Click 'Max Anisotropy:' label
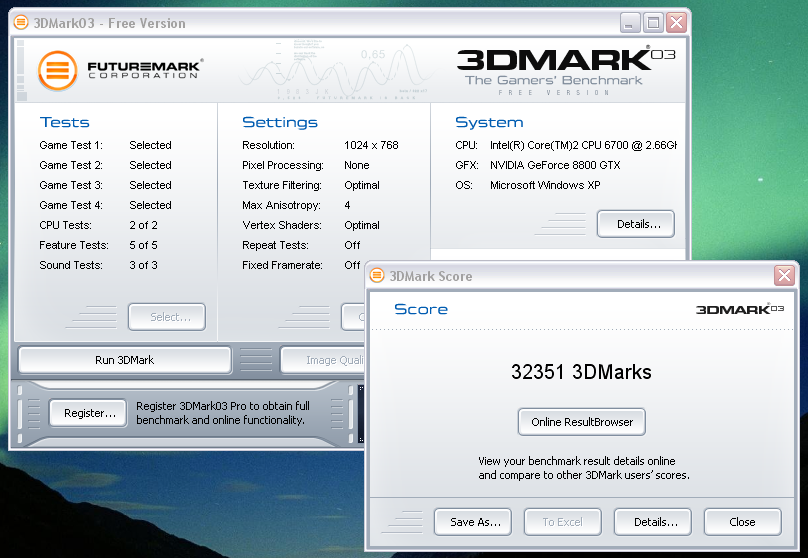 click(x=281, y=205)
